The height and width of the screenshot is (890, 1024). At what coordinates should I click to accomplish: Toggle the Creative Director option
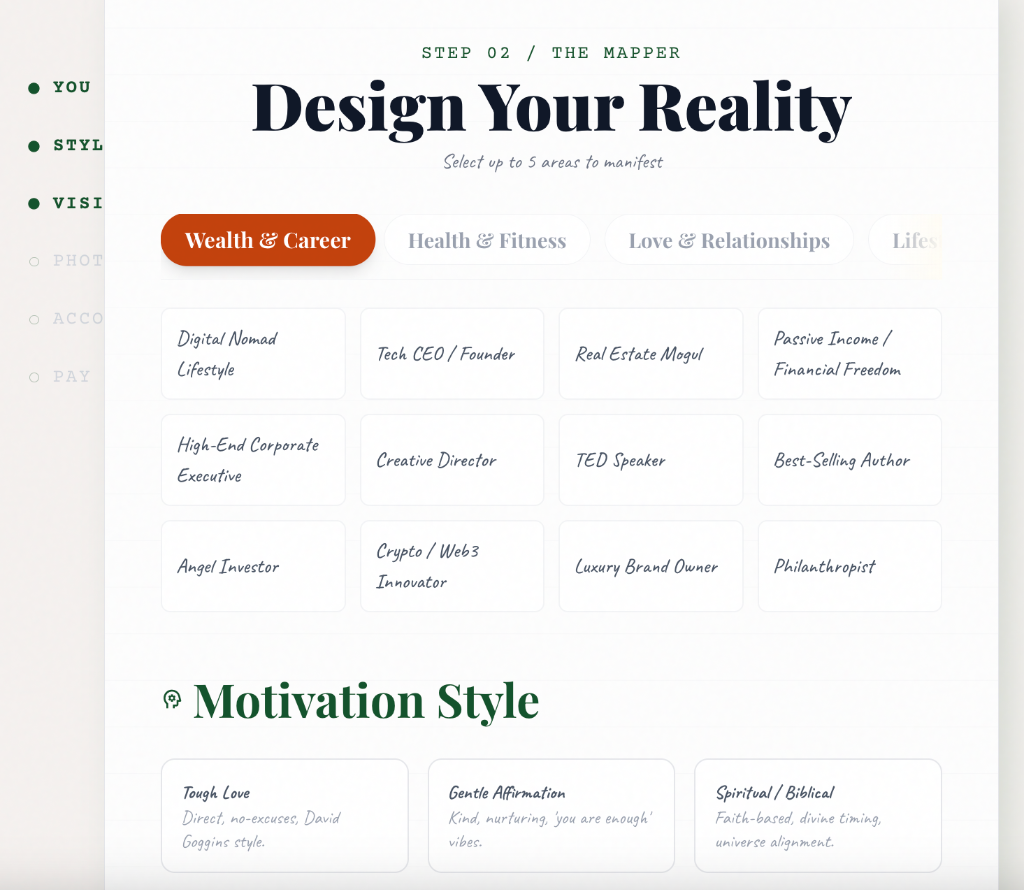point(452,460)
